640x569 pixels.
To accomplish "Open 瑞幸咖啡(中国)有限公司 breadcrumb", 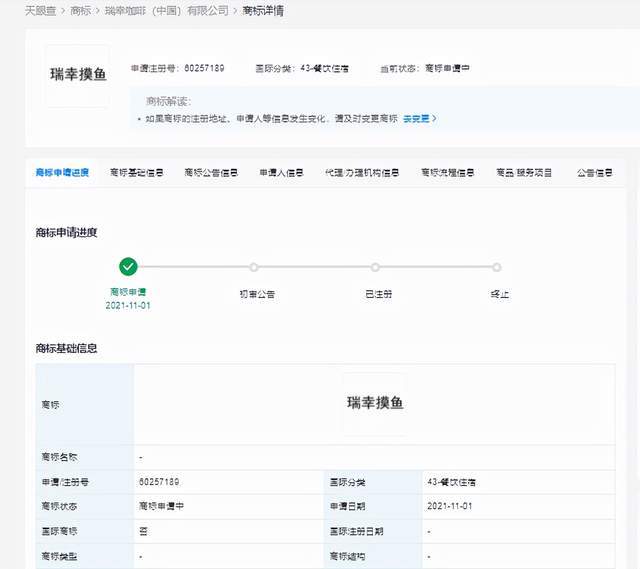I will 167,11.
